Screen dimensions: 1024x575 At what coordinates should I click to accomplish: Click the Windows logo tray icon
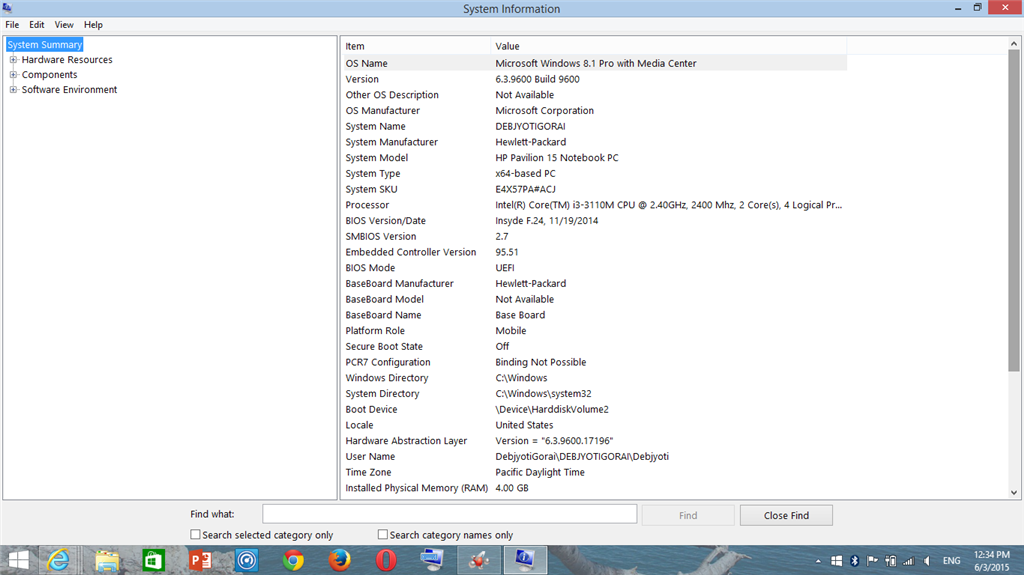[837, 561]
